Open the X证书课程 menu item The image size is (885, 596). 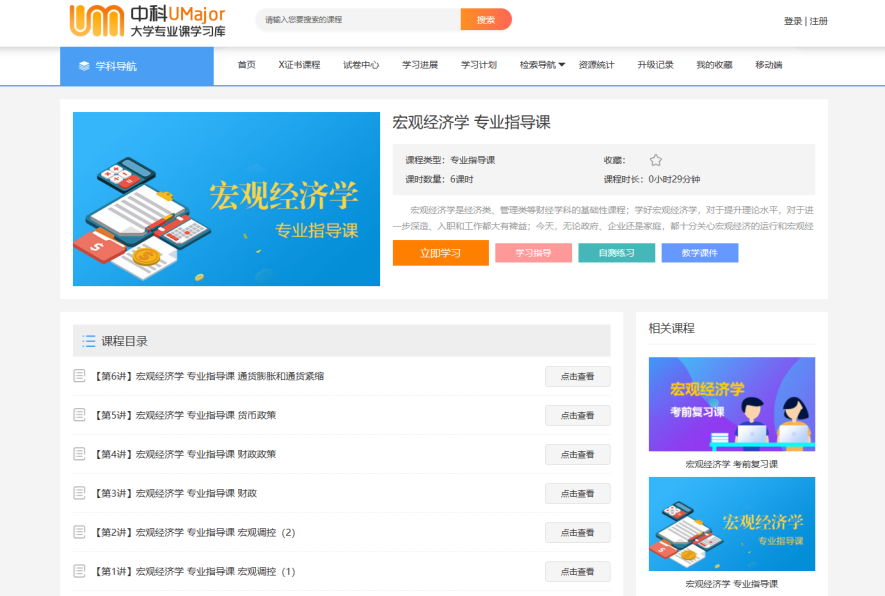(x=299, y=65)
